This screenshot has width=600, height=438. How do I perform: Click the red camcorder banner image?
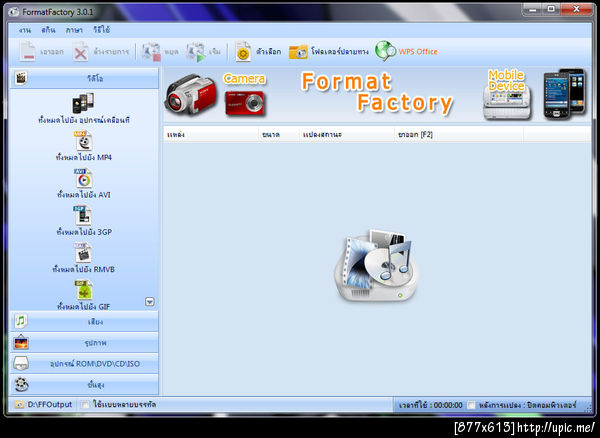(x=190, y=93)
